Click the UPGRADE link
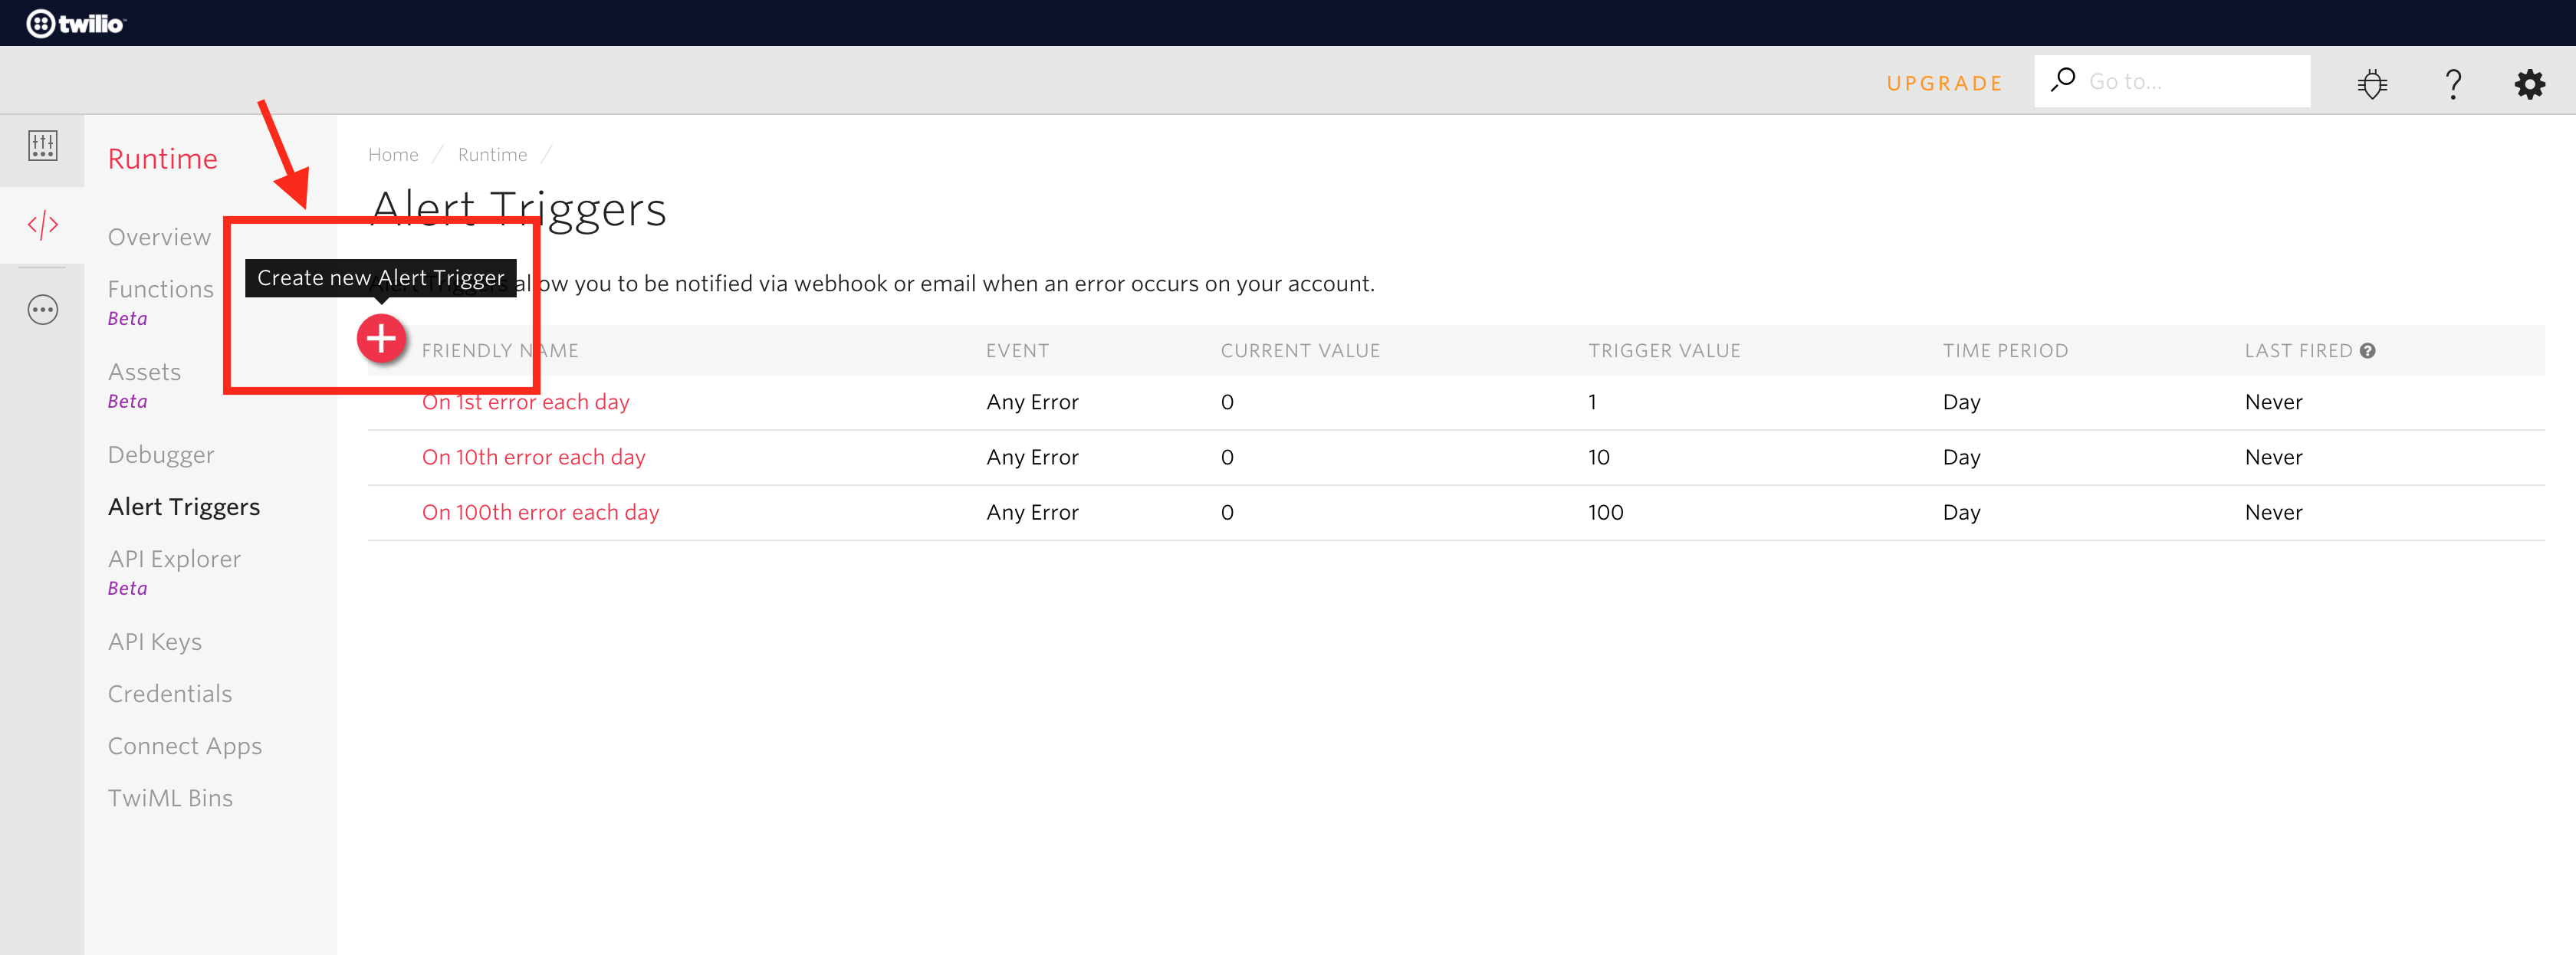2576x955 pixels. tap(1944, 83)
